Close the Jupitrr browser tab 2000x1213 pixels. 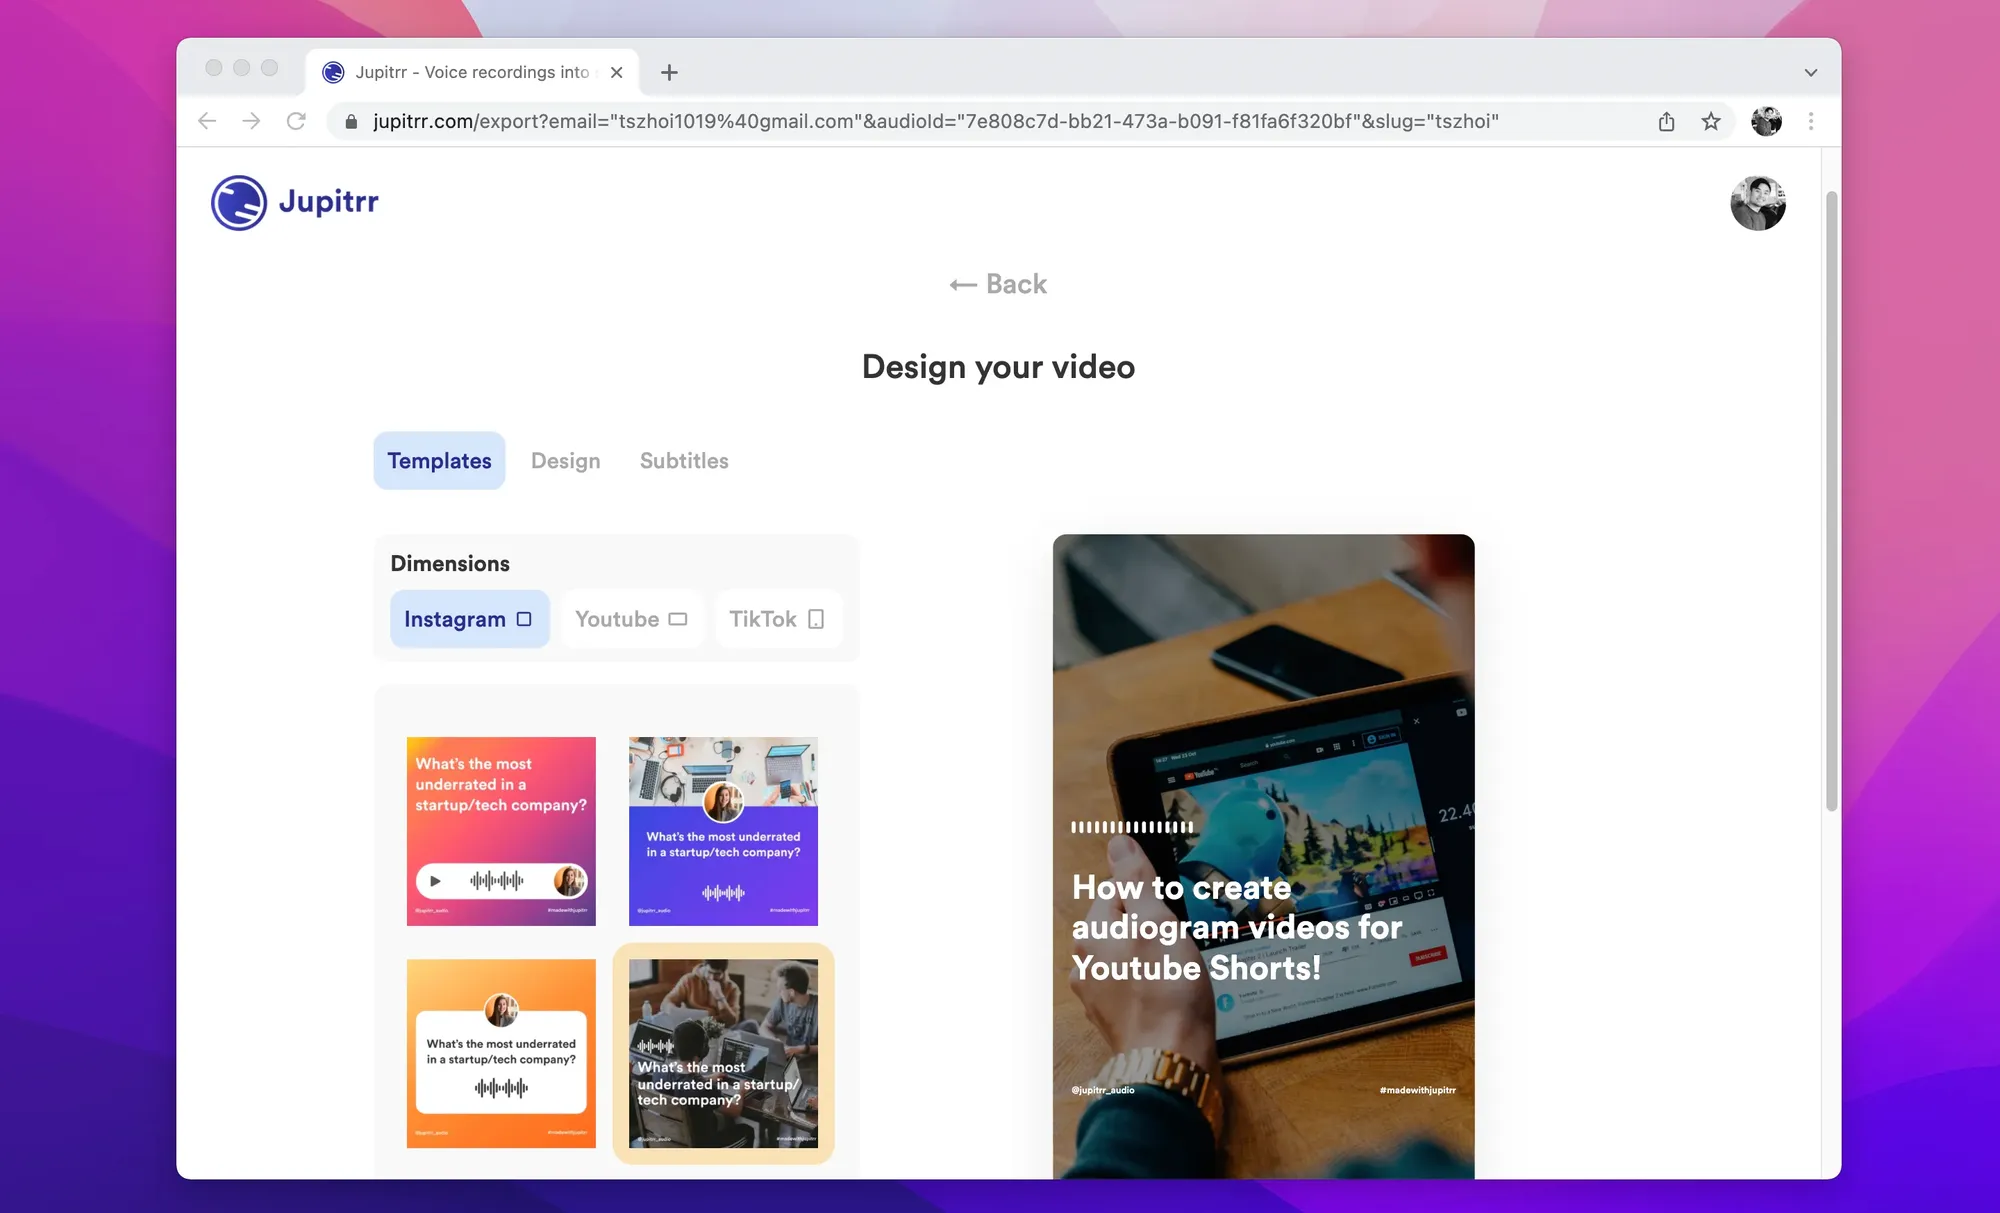click(x=616, y=72)
